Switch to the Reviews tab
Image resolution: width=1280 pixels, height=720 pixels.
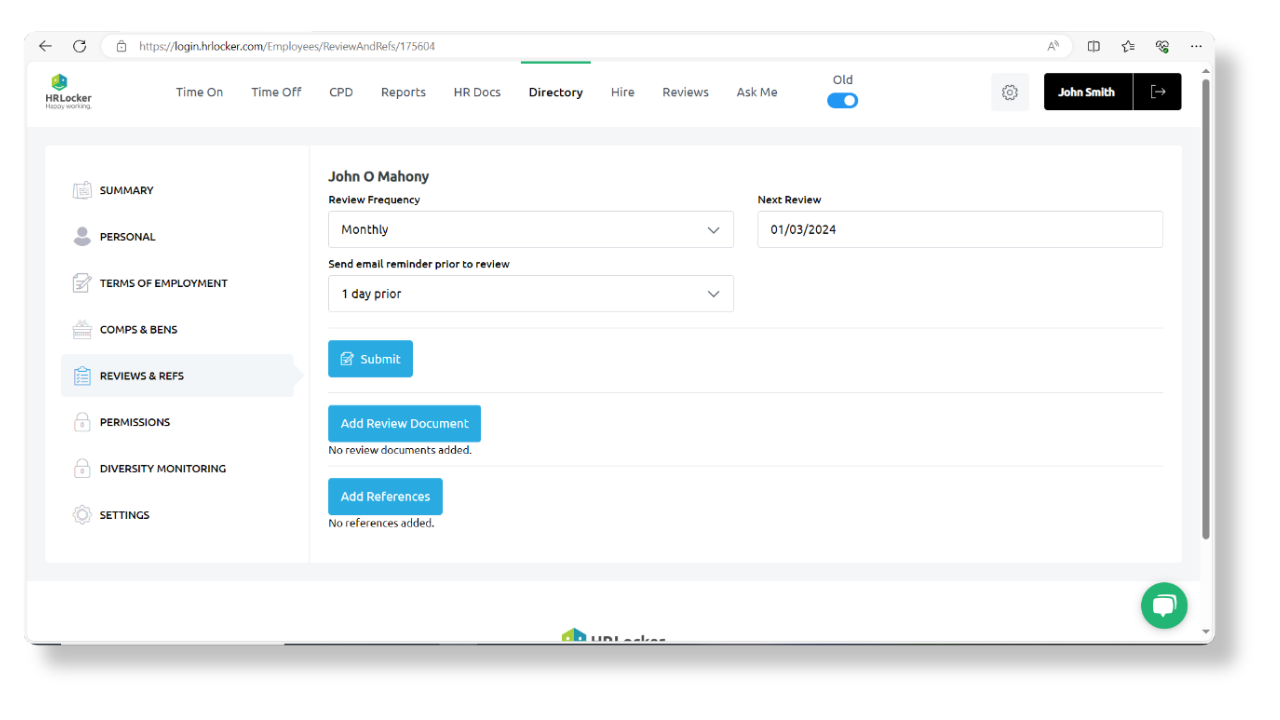click(x=685, y=91)
